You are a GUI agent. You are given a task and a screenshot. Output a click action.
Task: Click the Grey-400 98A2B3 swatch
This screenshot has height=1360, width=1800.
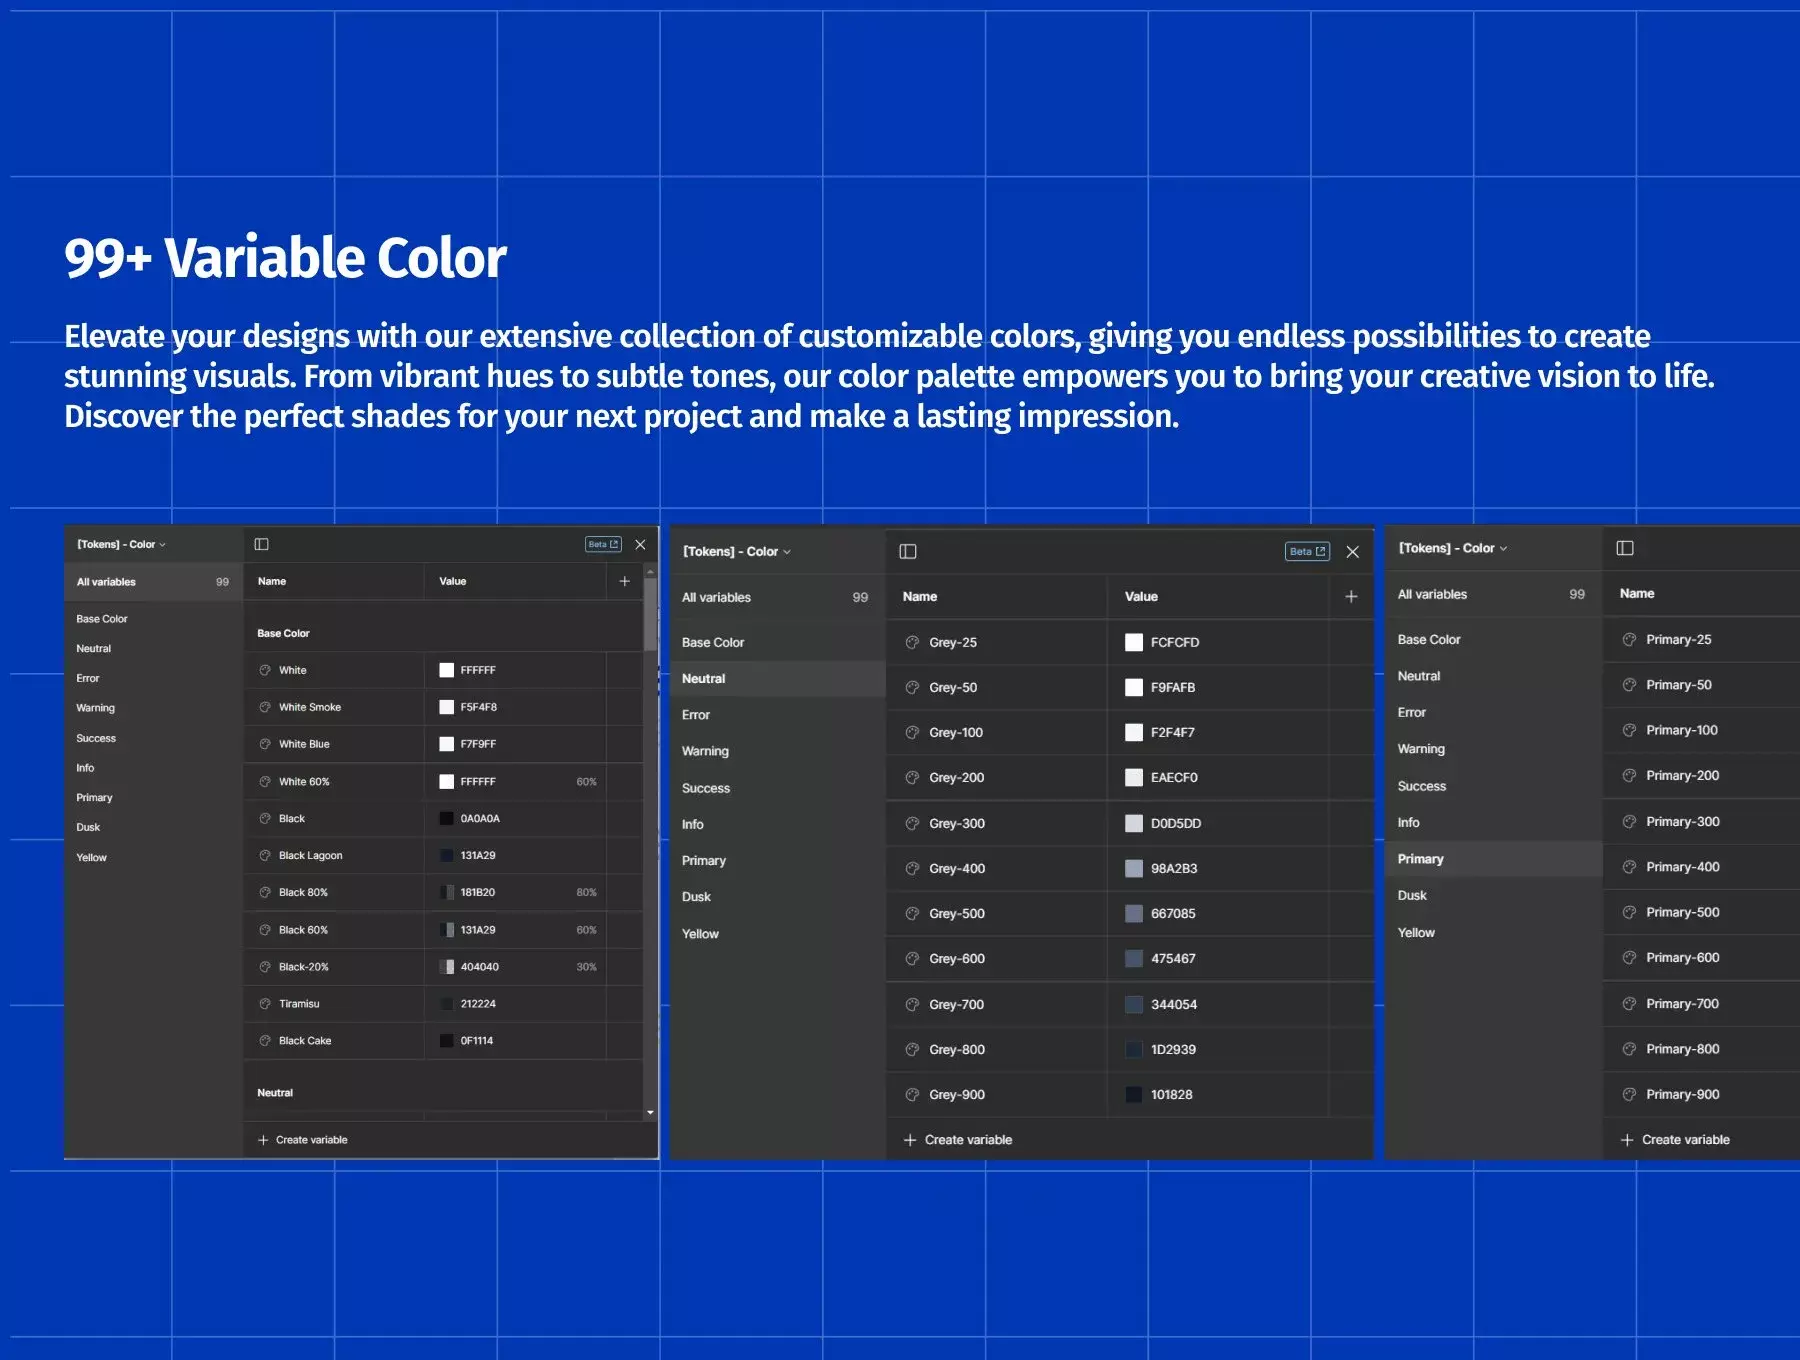[1134, 868]
